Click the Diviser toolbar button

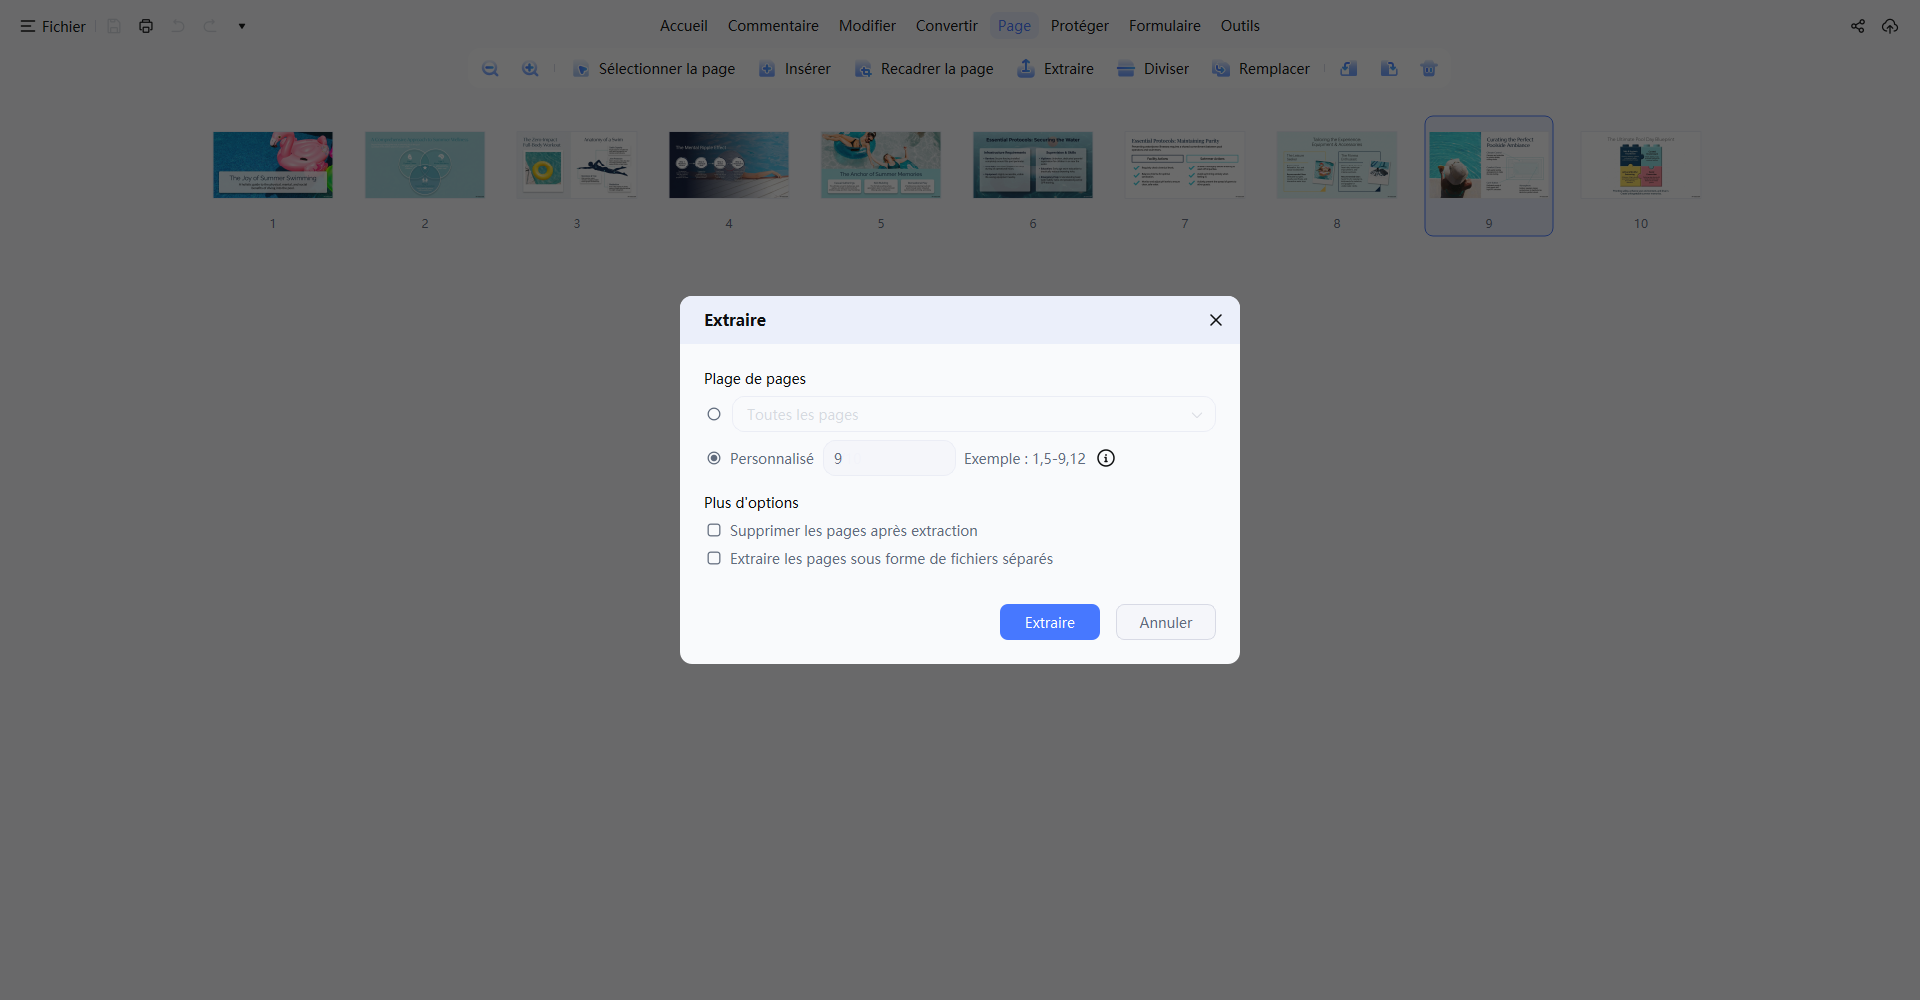tap(1153, 69)
